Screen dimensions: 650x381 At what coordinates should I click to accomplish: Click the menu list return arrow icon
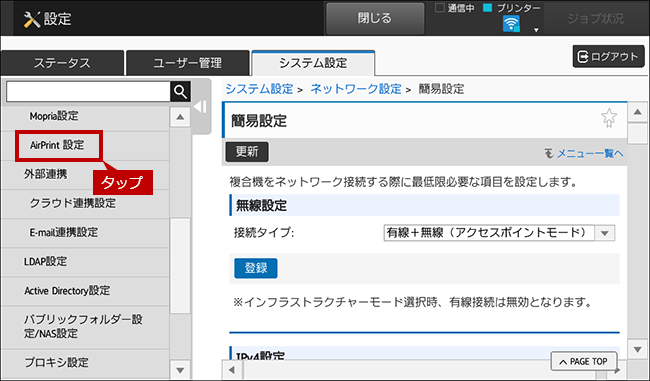tap(549, 153)
